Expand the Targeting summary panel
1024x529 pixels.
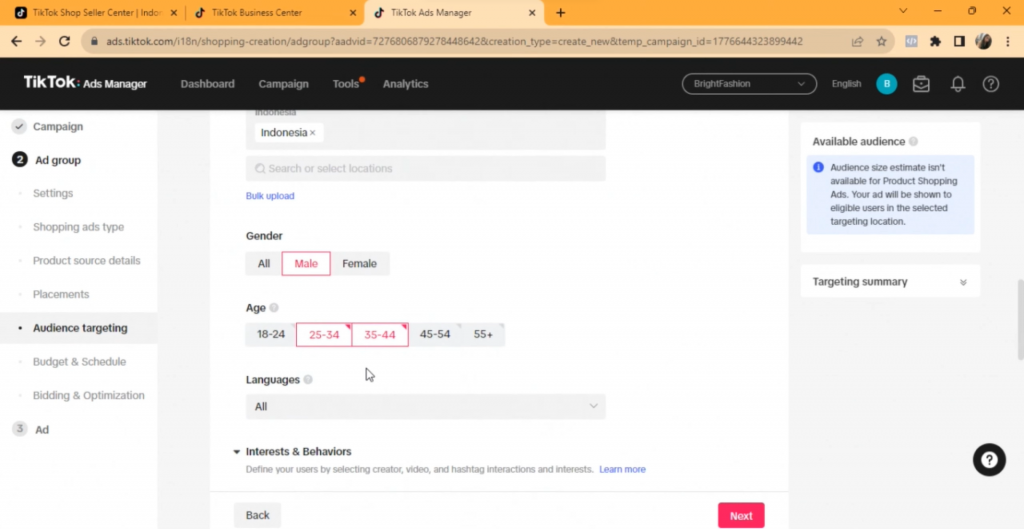(963, 282)
